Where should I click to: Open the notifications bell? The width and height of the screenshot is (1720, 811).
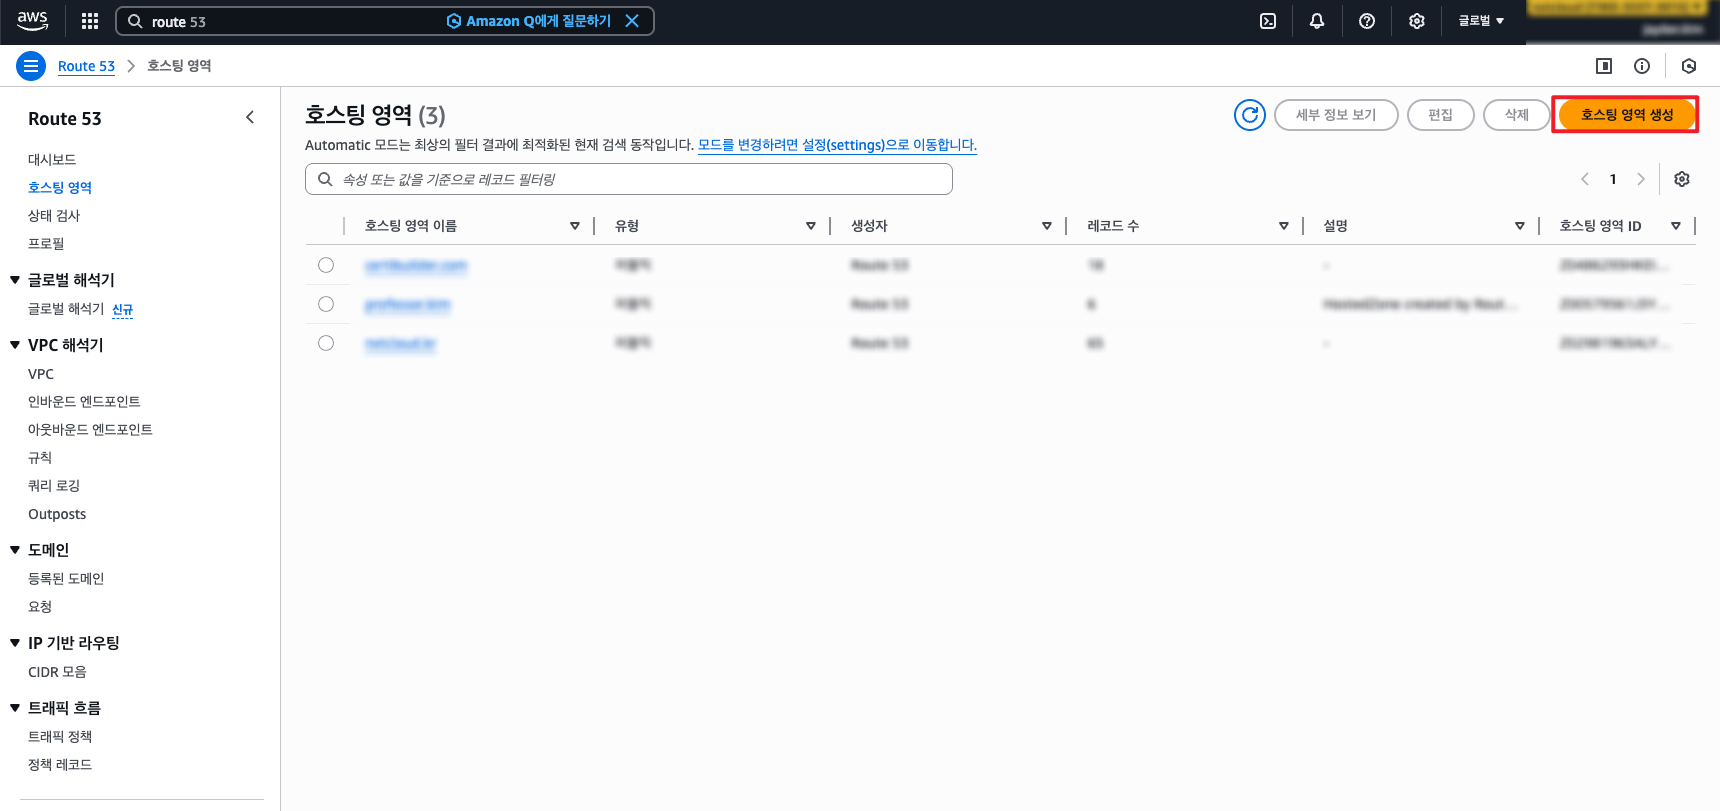point(1317,21)
